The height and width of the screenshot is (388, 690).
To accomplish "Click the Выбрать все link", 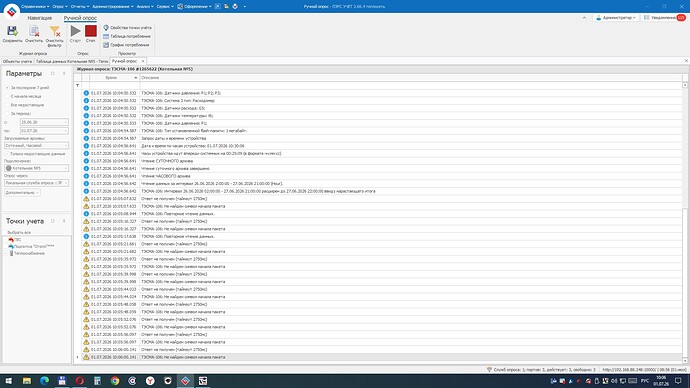I will click(x=19, y=232).
